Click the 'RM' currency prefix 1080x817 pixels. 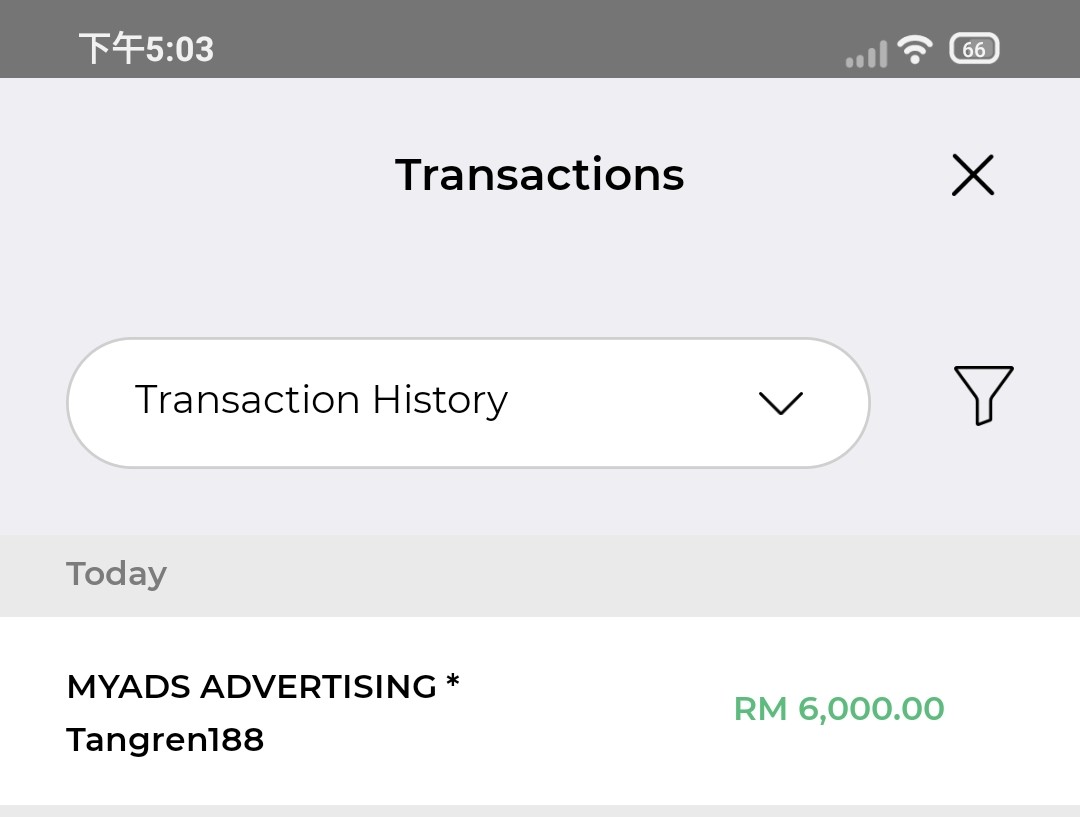click(x=760, y=709)
